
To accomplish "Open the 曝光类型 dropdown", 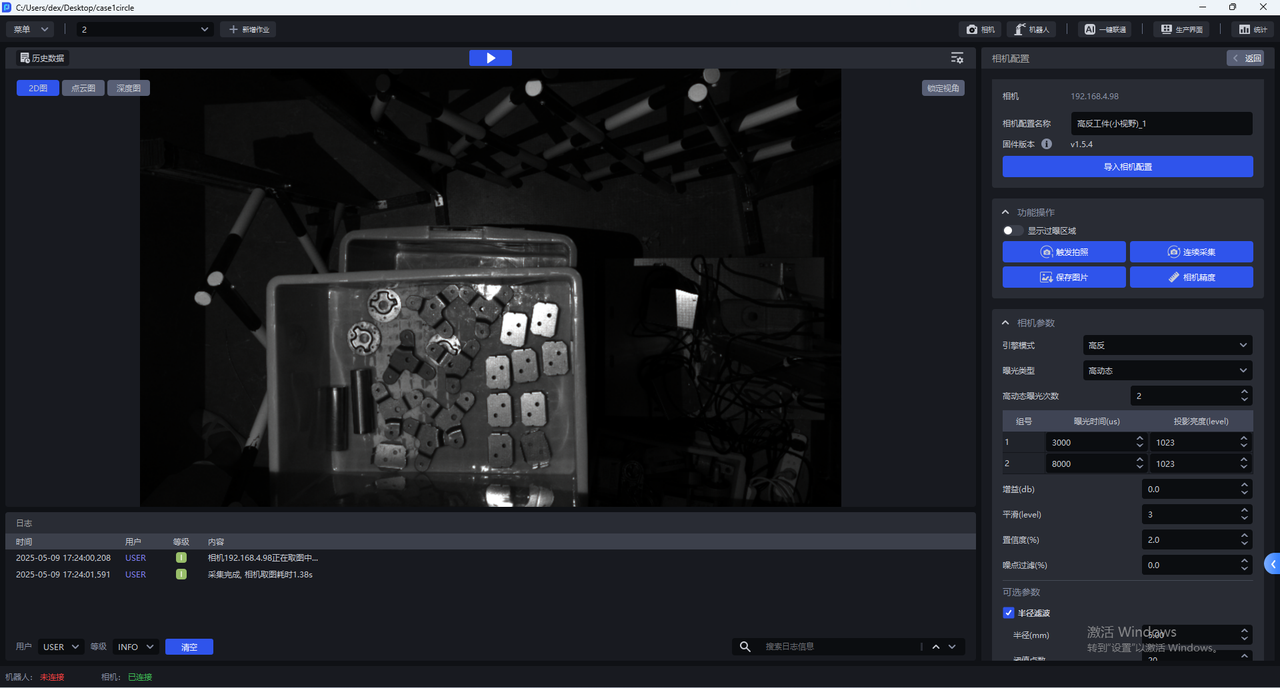I will [x=1167, y=371].
